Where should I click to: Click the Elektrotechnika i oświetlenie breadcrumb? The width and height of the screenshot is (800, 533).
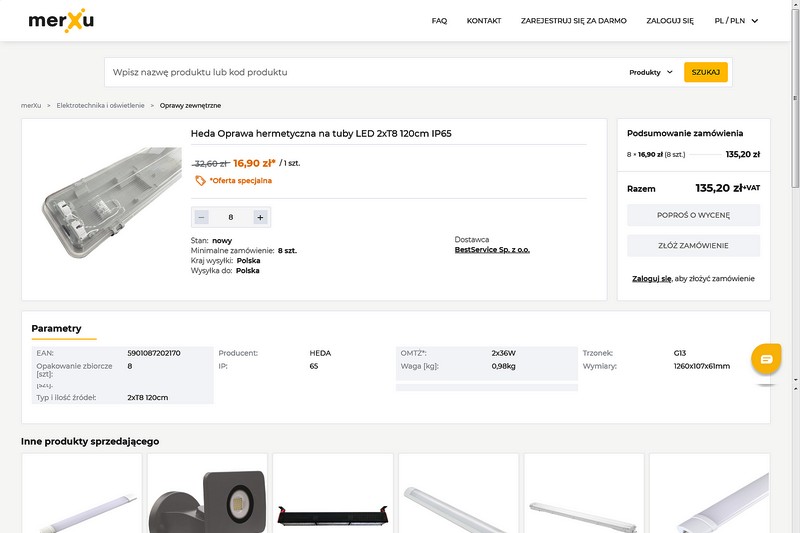[100, 105]
